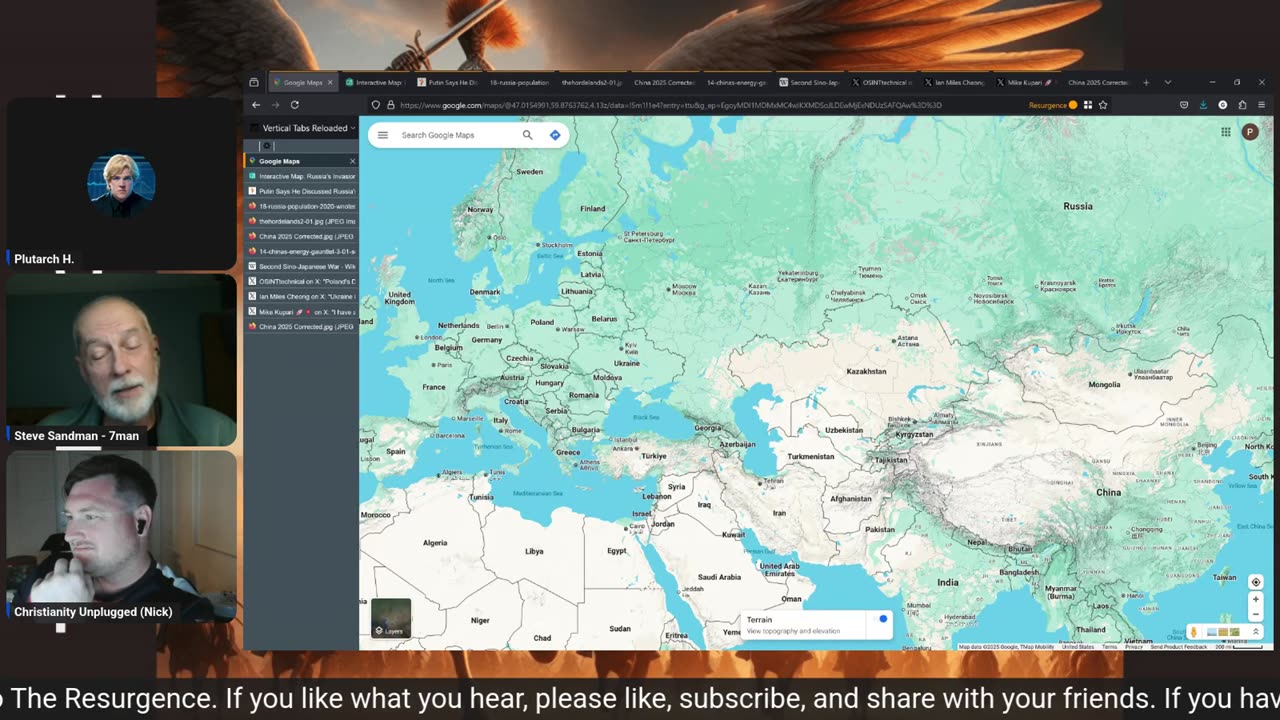This screenshot has height=720, width=1280.
Task: Open the Google Maps hamburger menu
Action: pos(383,135)
